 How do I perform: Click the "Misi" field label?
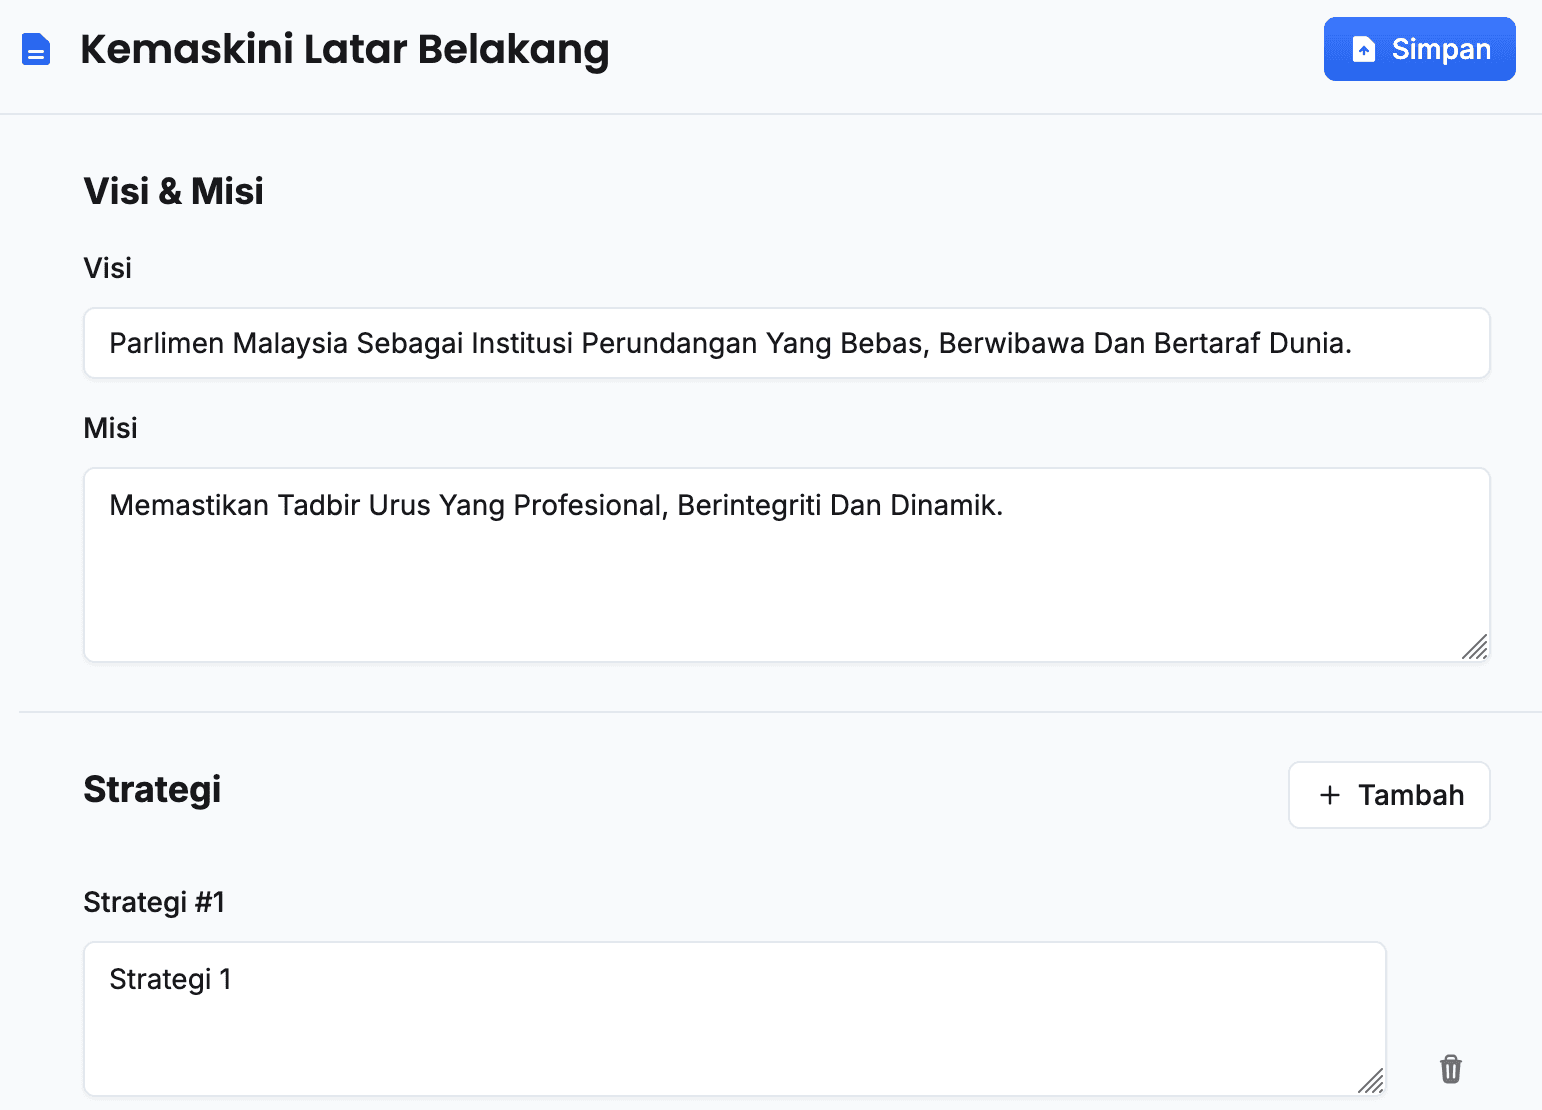(x=111, y=428)
